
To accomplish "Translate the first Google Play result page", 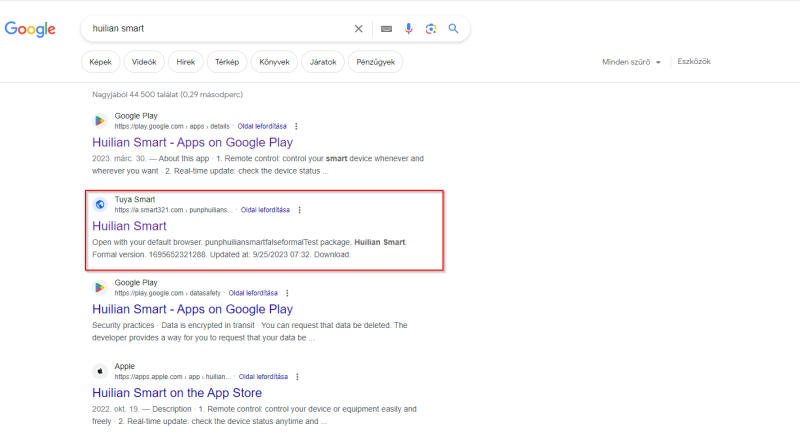I will click(262, 127).
